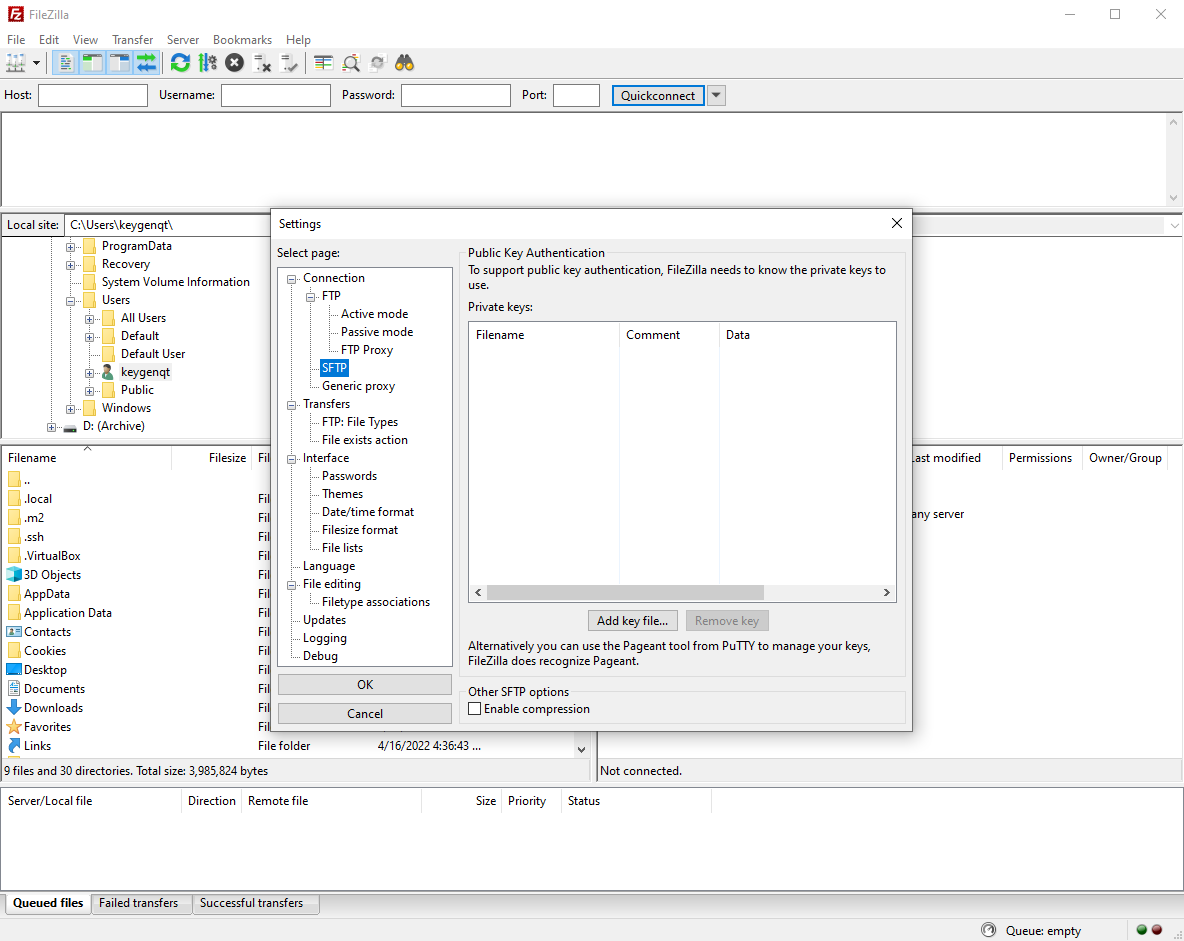Click the Links folder icon

pos(14,745)
